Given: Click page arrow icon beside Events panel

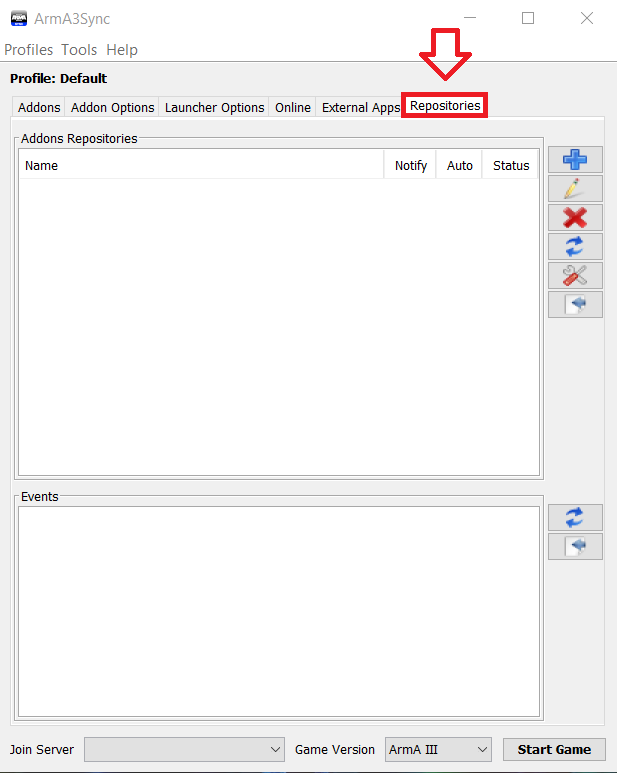Looking at the screenshot, I should tap(575, 547).
